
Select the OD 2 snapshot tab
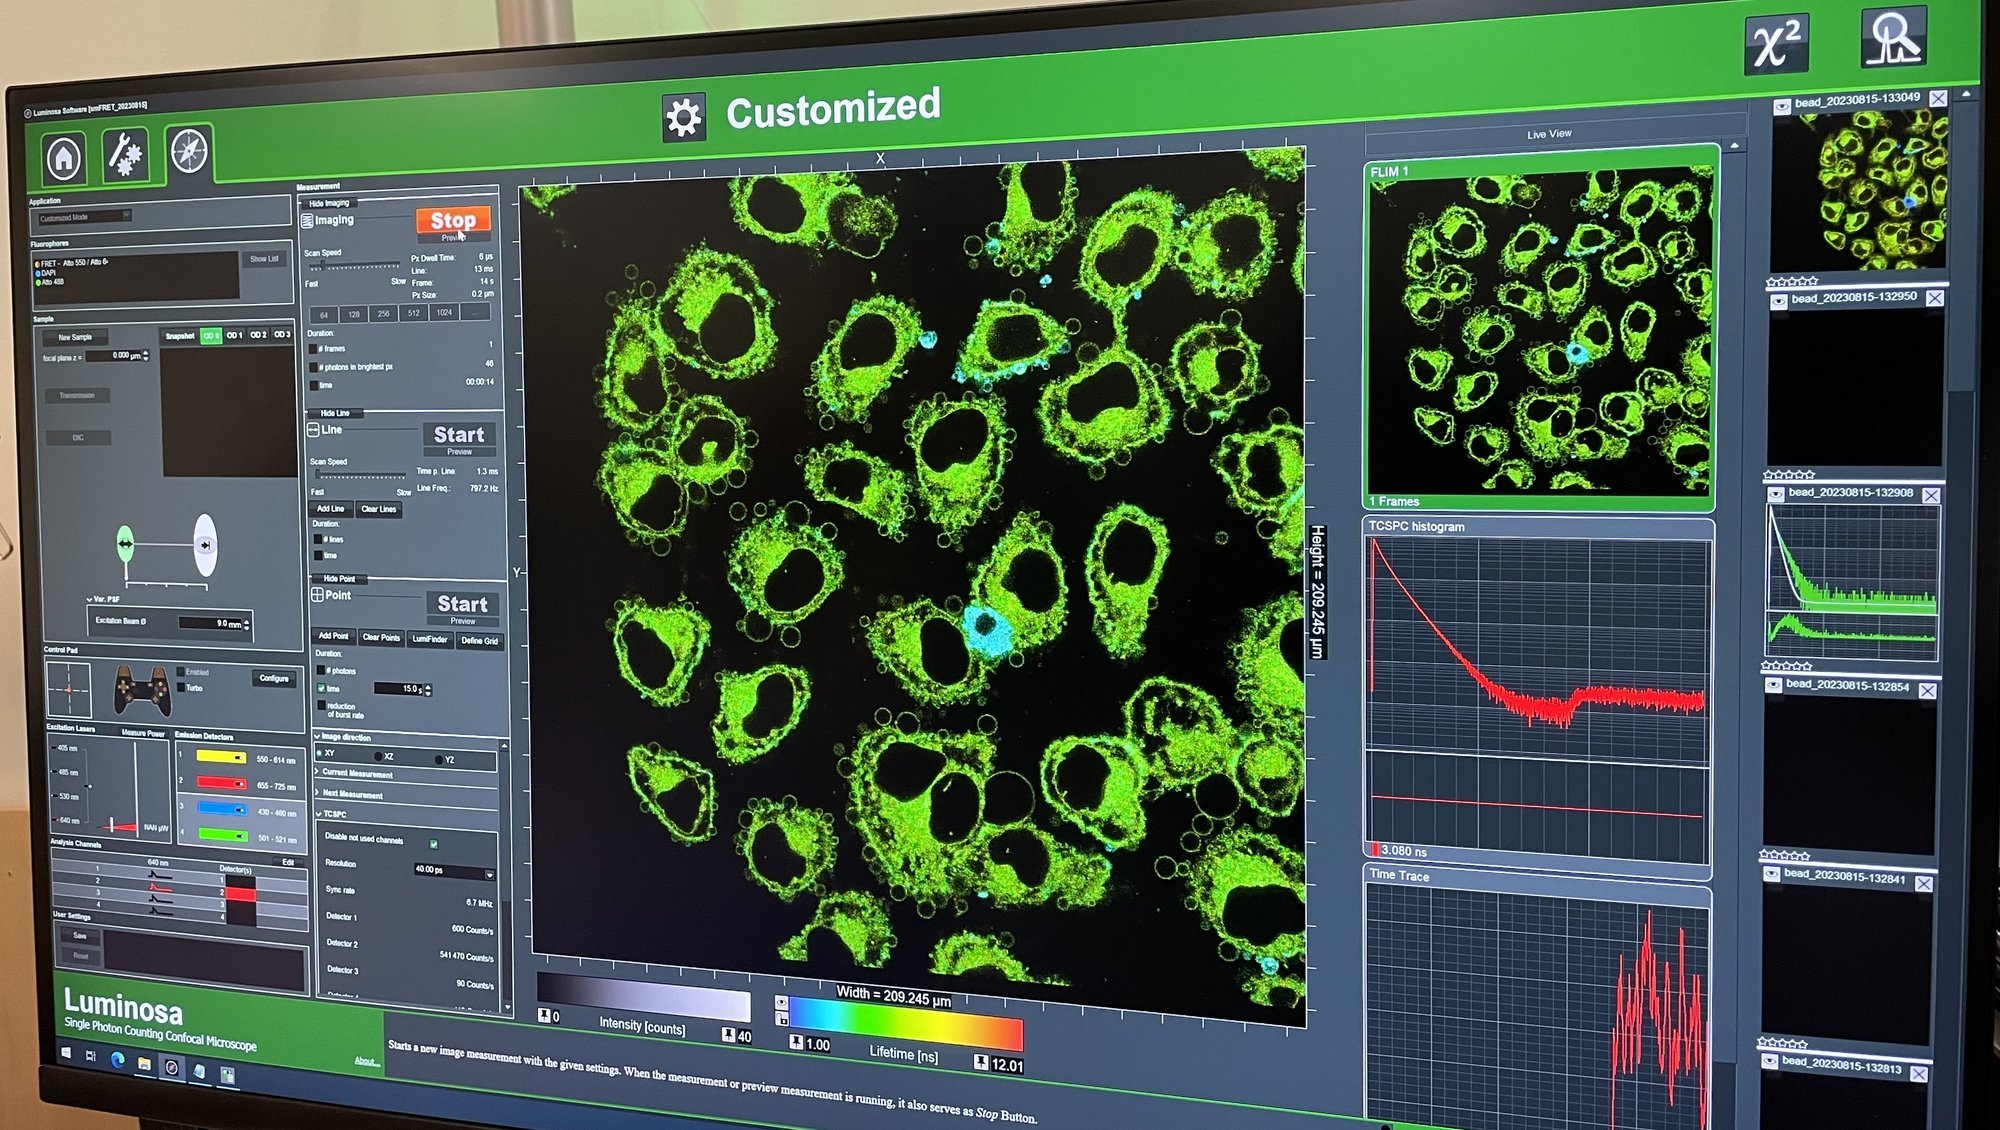point(258,334)
